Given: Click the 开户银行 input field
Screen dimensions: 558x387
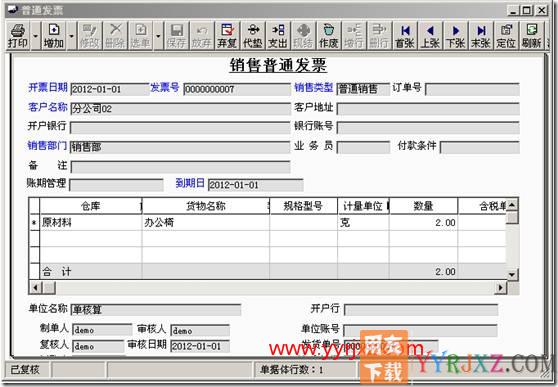Looking at the screenshot, I should coord(180,127).
